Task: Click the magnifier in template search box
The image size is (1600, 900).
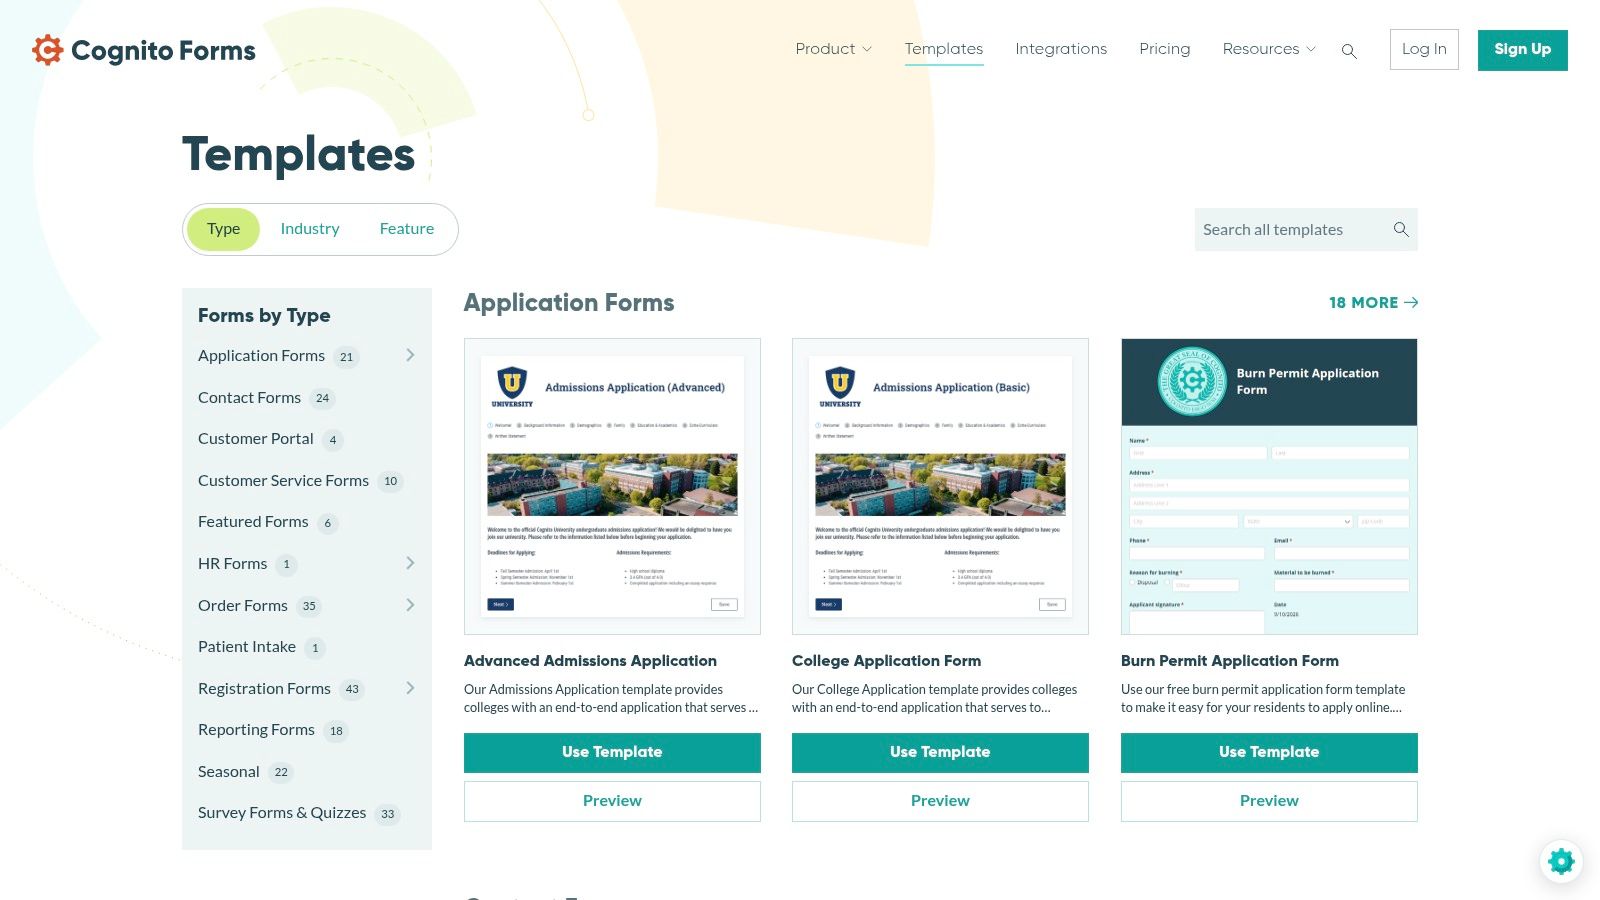Action: [1401, 229]
